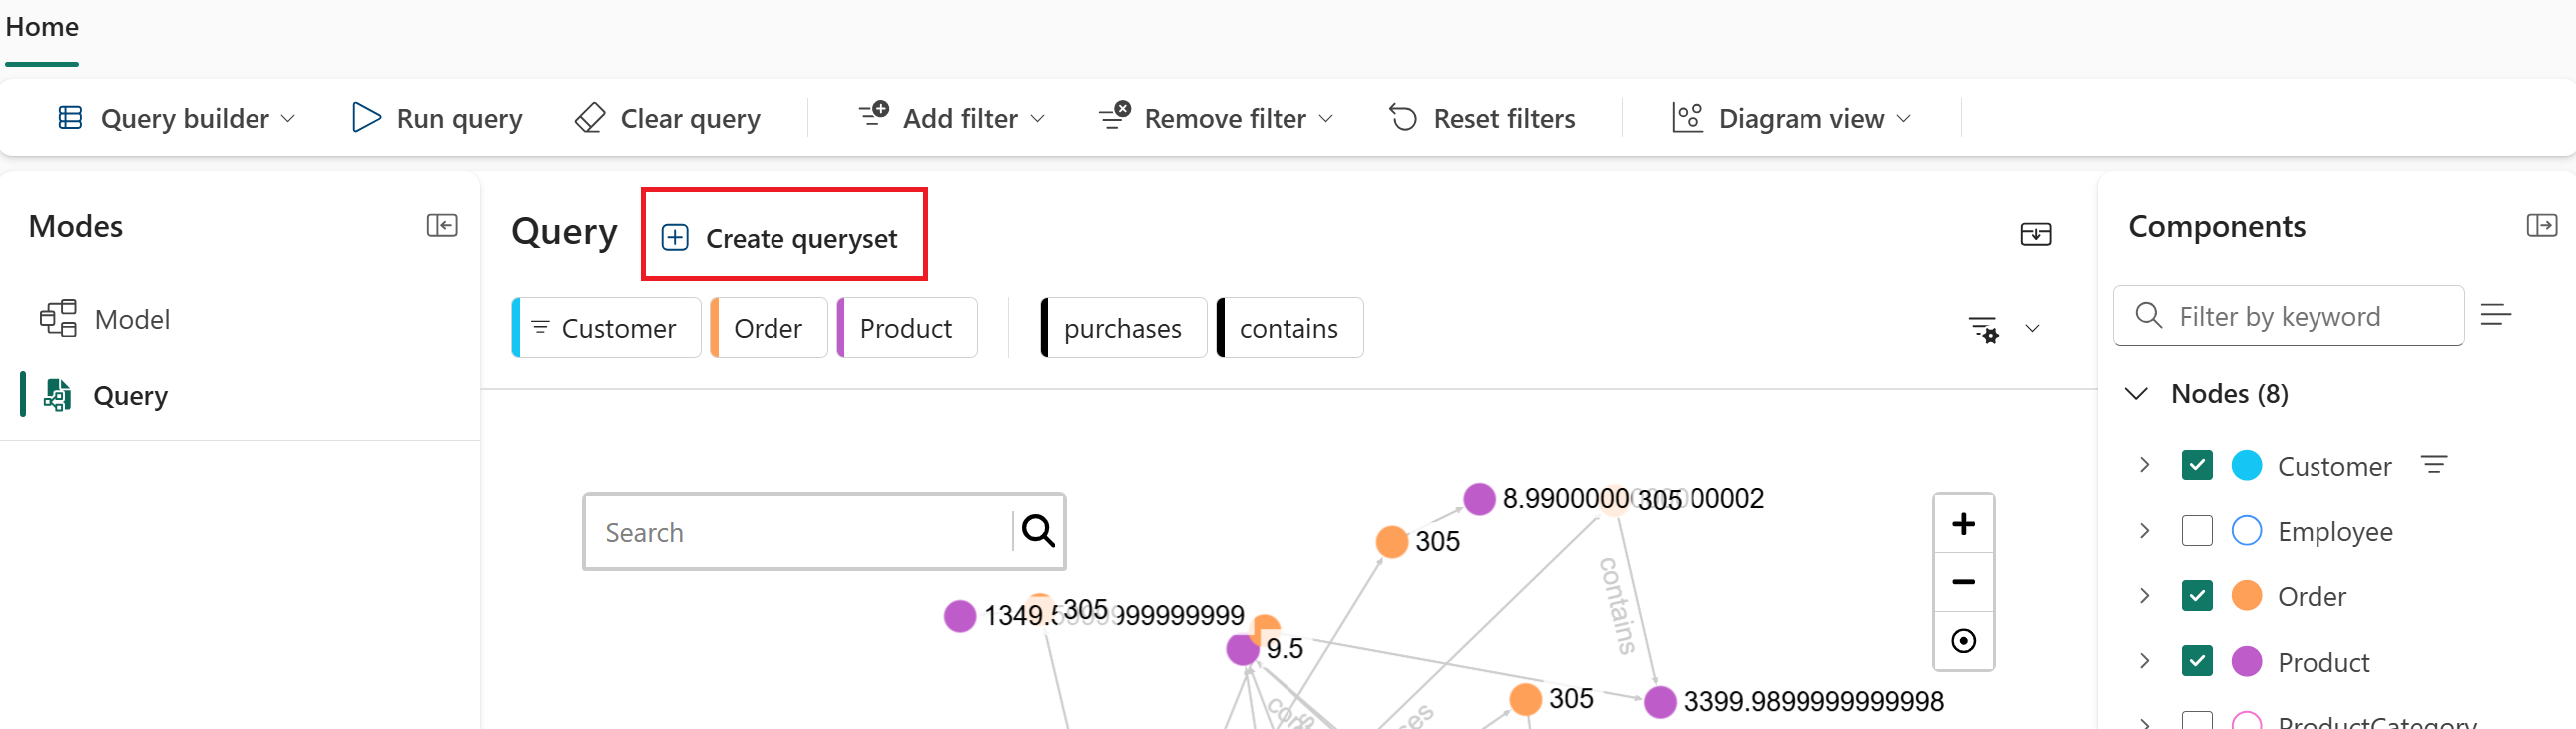2576x729 pixels.
Task: Enable the Employee node checkbox
Action: [2196, 531]
